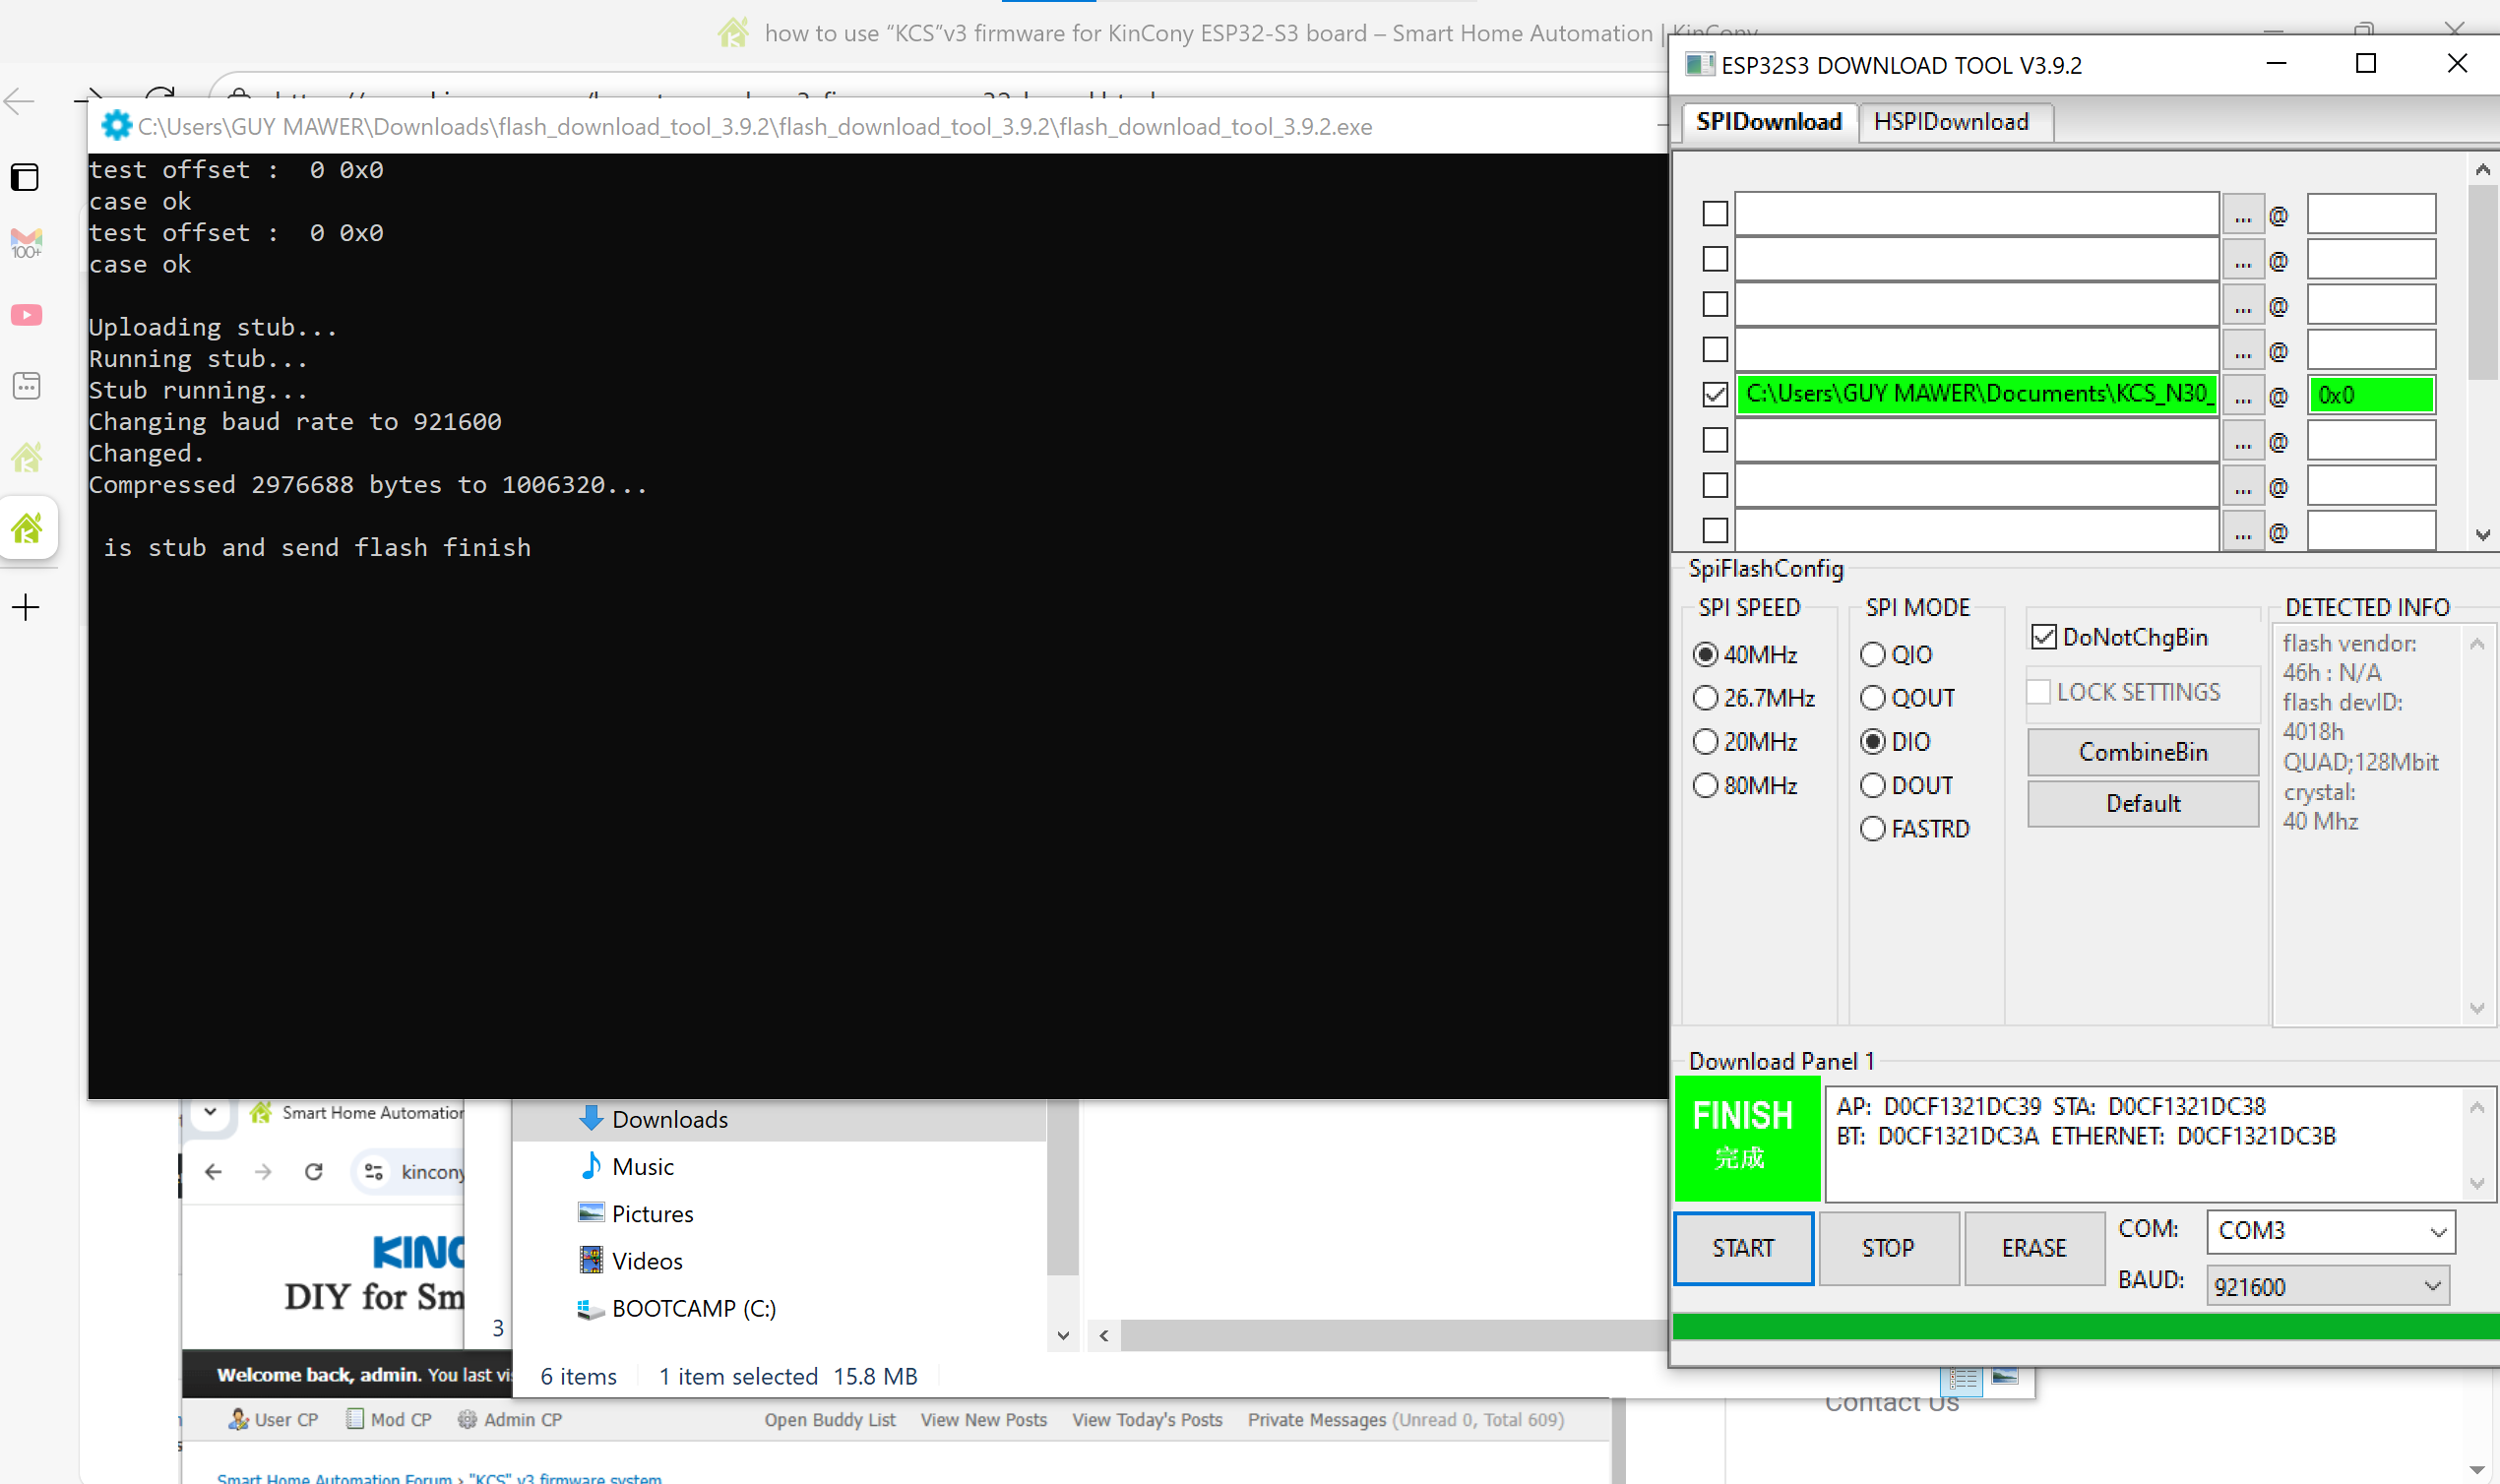Click the CombineBin button
This screenshot has height=1484, width=2500.
(2142, 752)
